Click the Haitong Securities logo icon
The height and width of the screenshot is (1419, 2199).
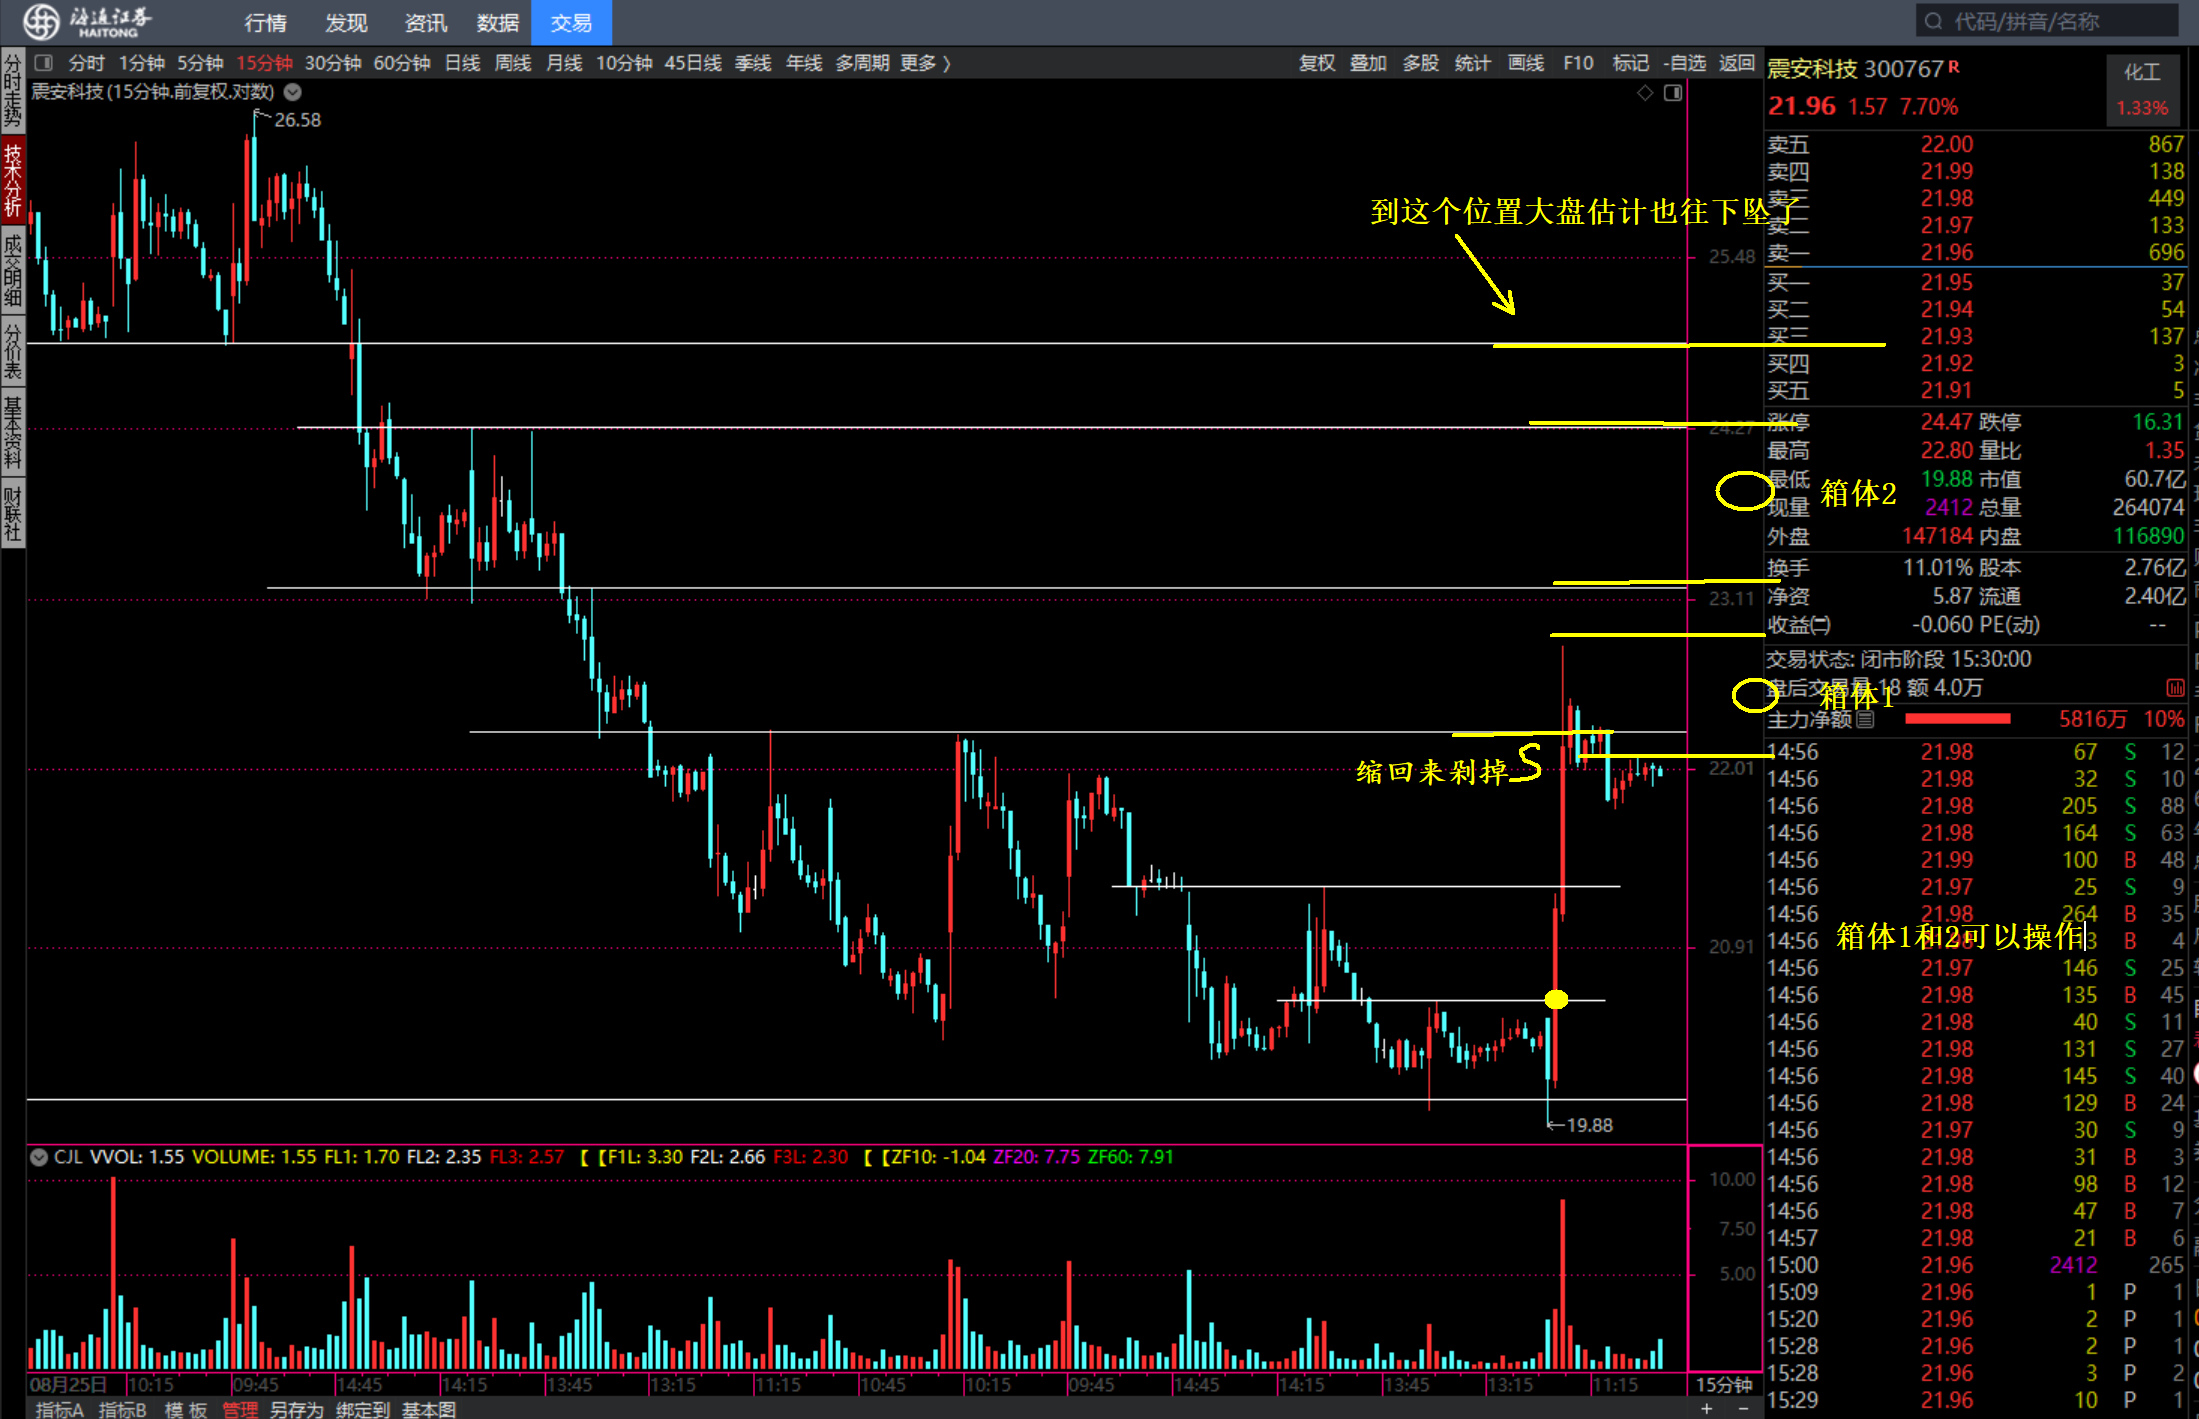[x=40, y=20]
